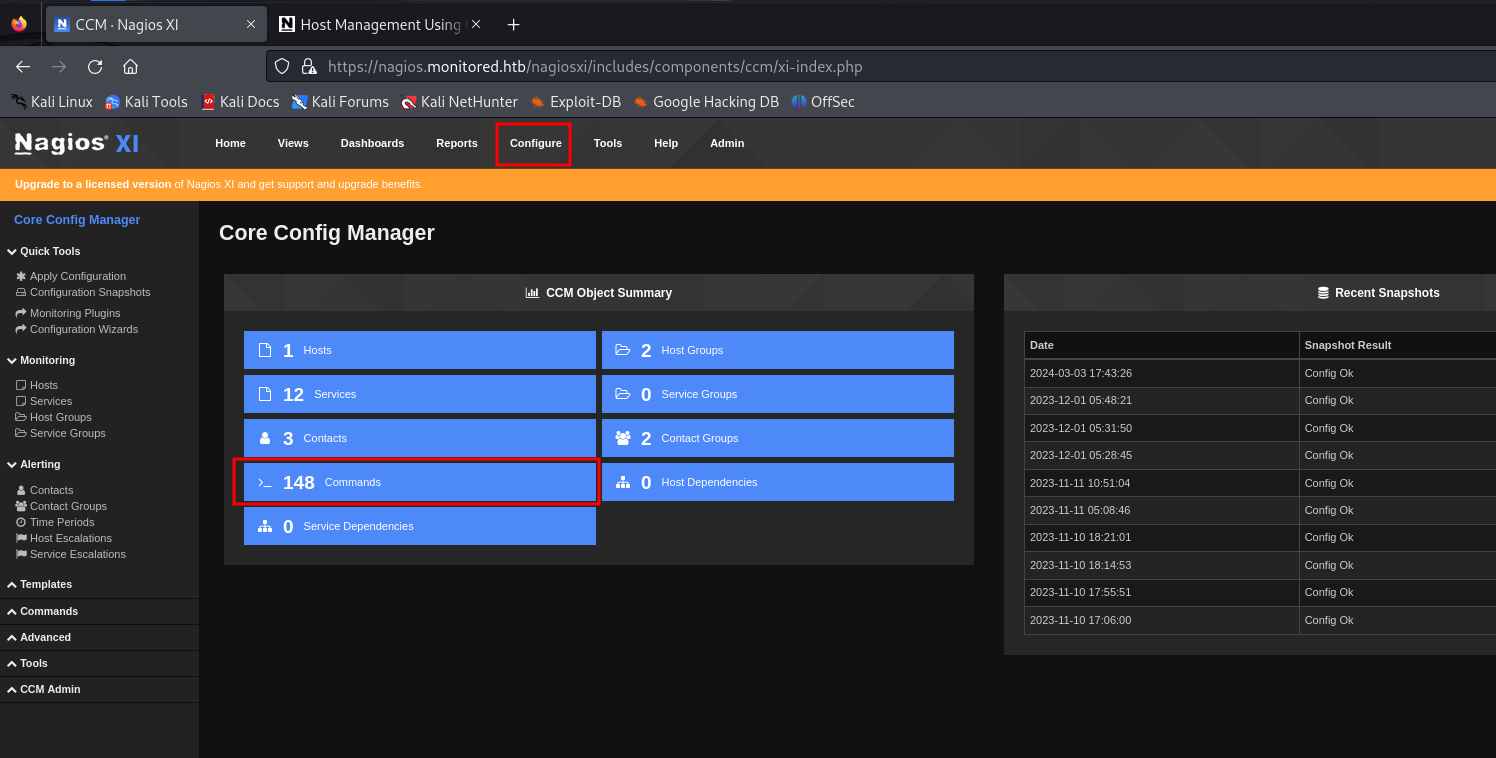Click the Monitoring Plugins arrow icon

pos(21,313)
